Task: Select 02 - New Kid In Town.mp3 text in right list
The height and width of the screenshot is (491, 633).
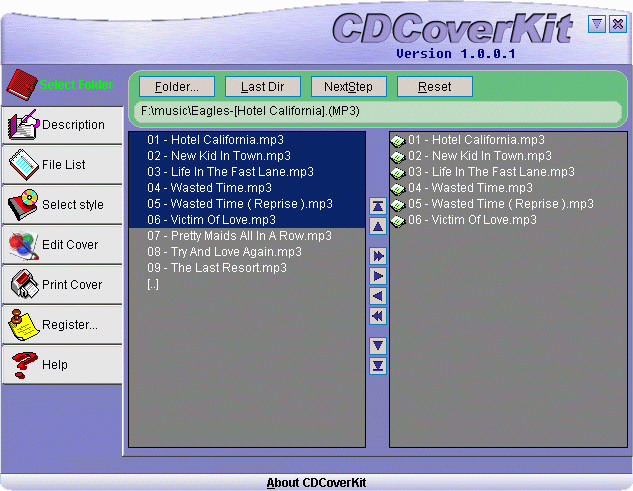Action: pyautogui.click(x=480, y=156)
